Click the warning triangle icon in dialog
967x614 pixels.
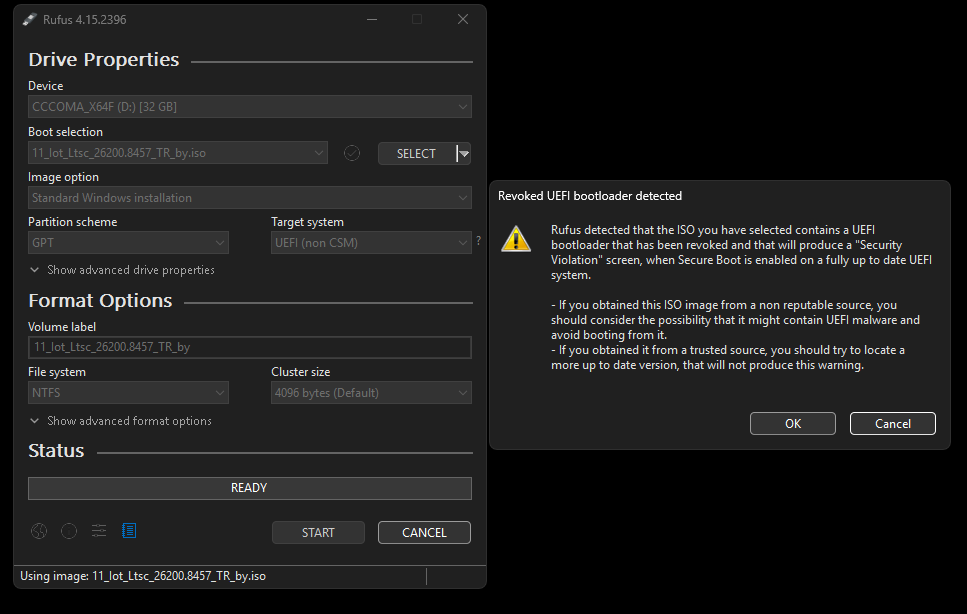pos(516,239)
